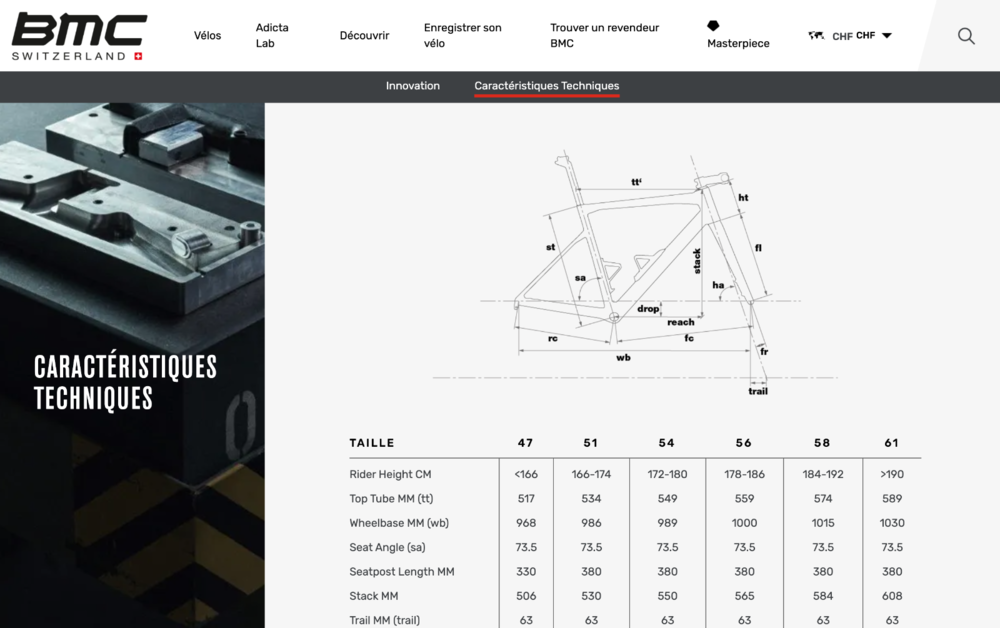
Task: Click the BMC Switzerland logo
Action: [79, 36]
